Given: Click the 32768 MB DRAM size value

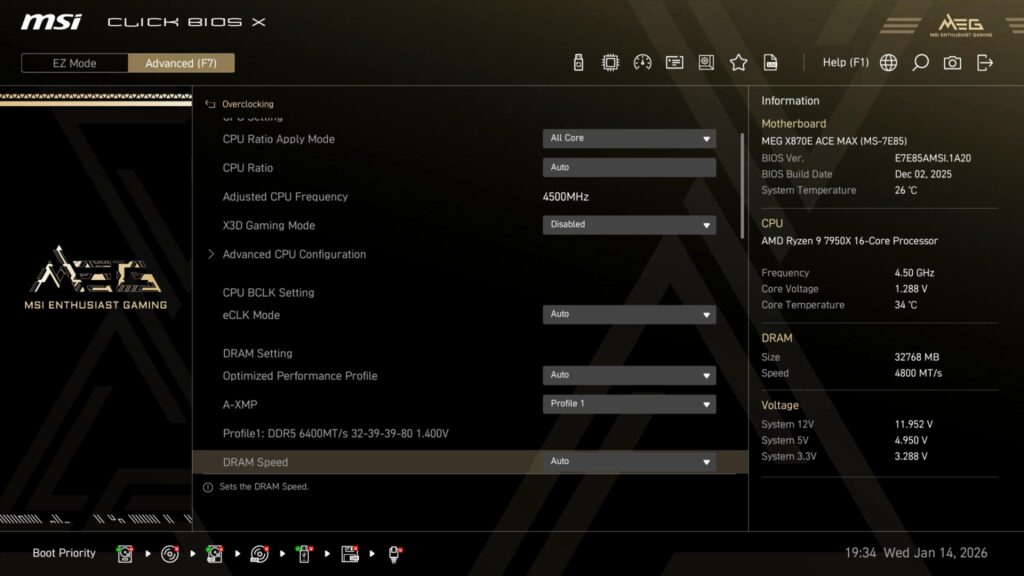Looking at the screenshot, I should (917, 357).
